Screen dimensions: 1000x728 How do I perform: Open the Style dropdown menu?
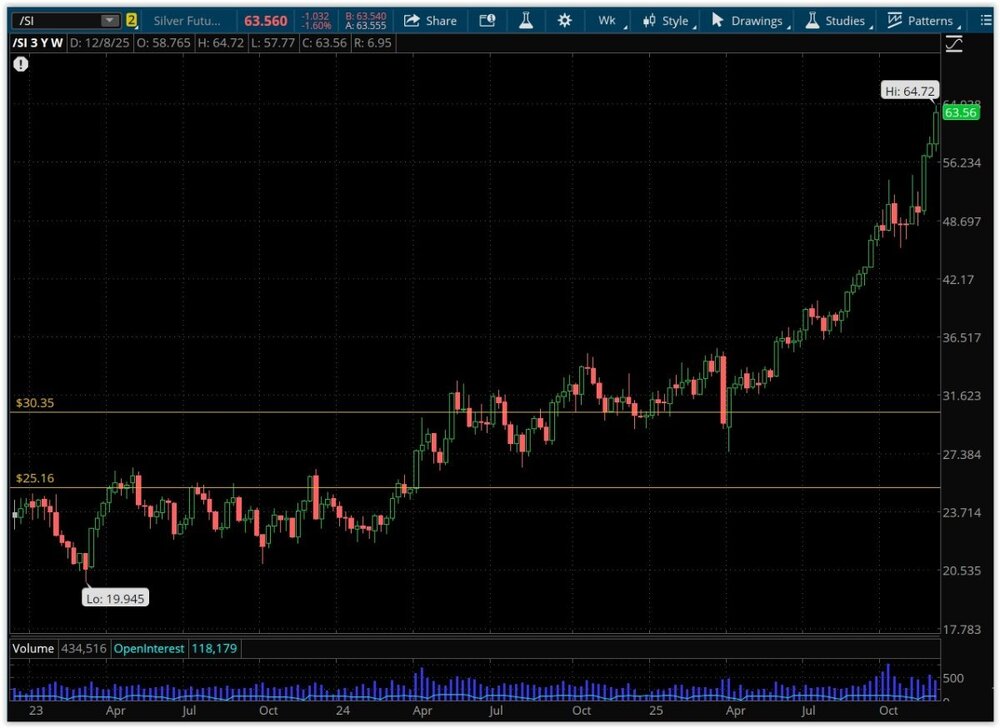667,21
